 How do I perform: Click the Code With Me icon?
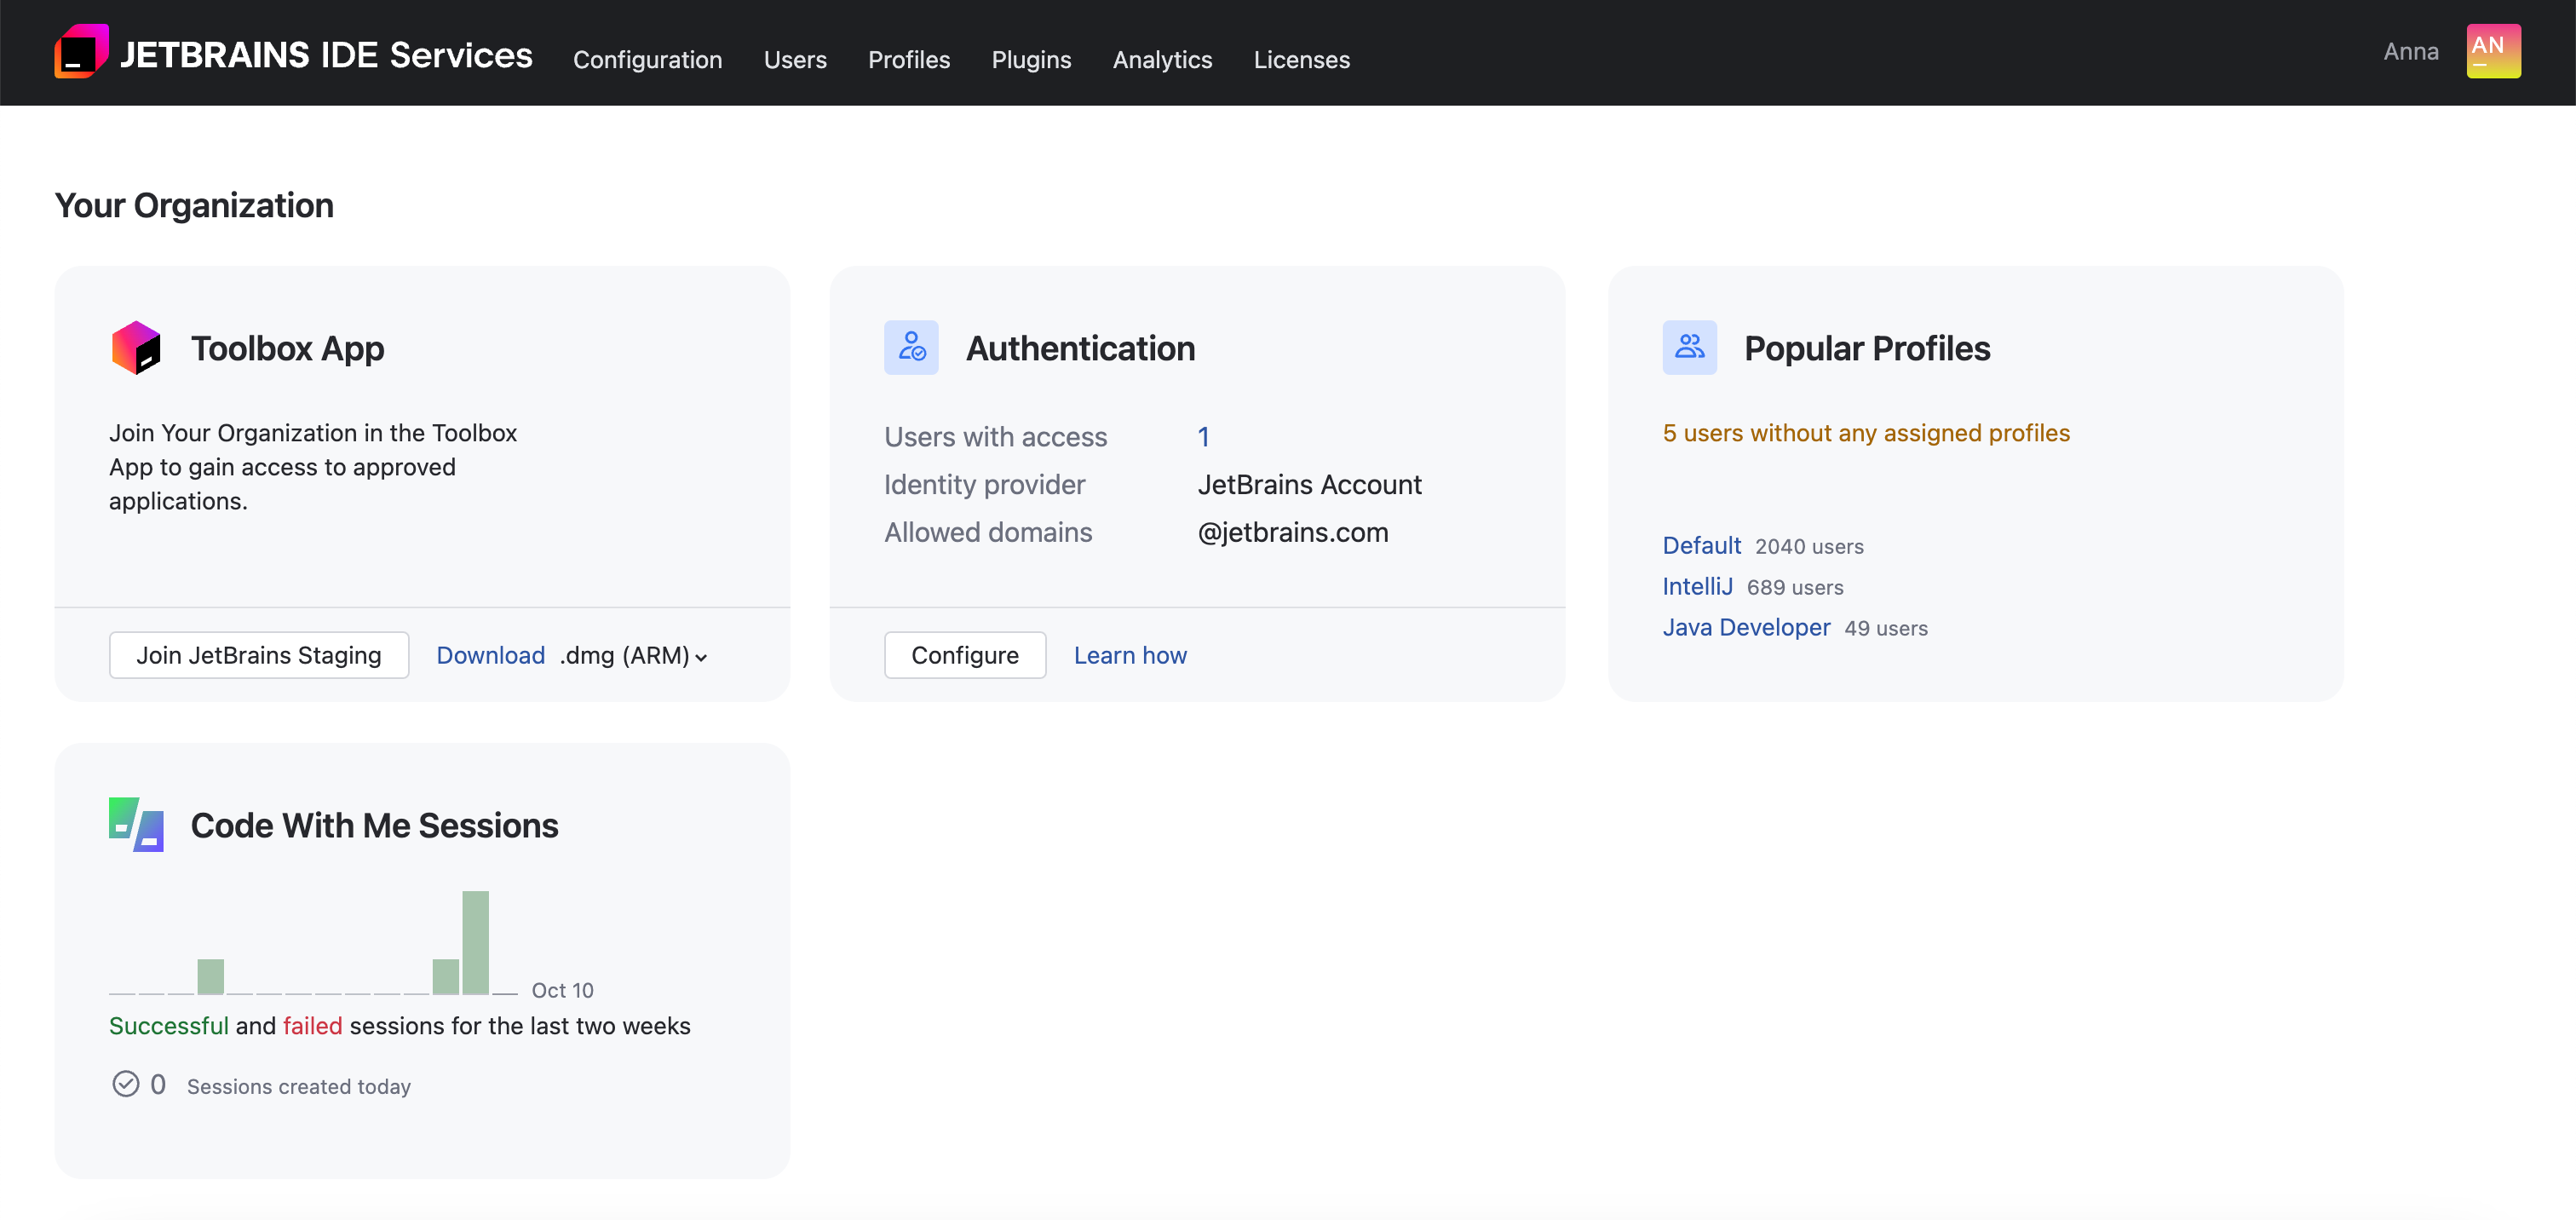click(x=136, y=824)
